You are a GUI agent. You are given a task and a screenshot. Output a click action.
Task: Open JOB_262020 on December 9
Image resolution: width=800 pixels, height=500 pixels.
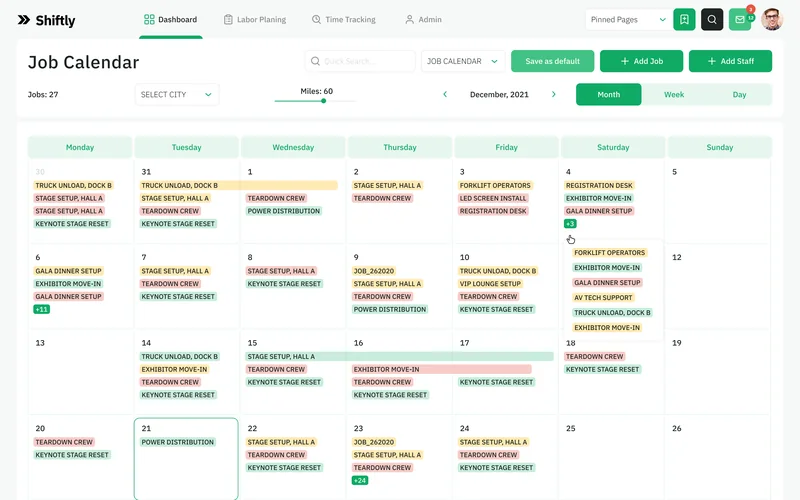(x=373, y=271)
